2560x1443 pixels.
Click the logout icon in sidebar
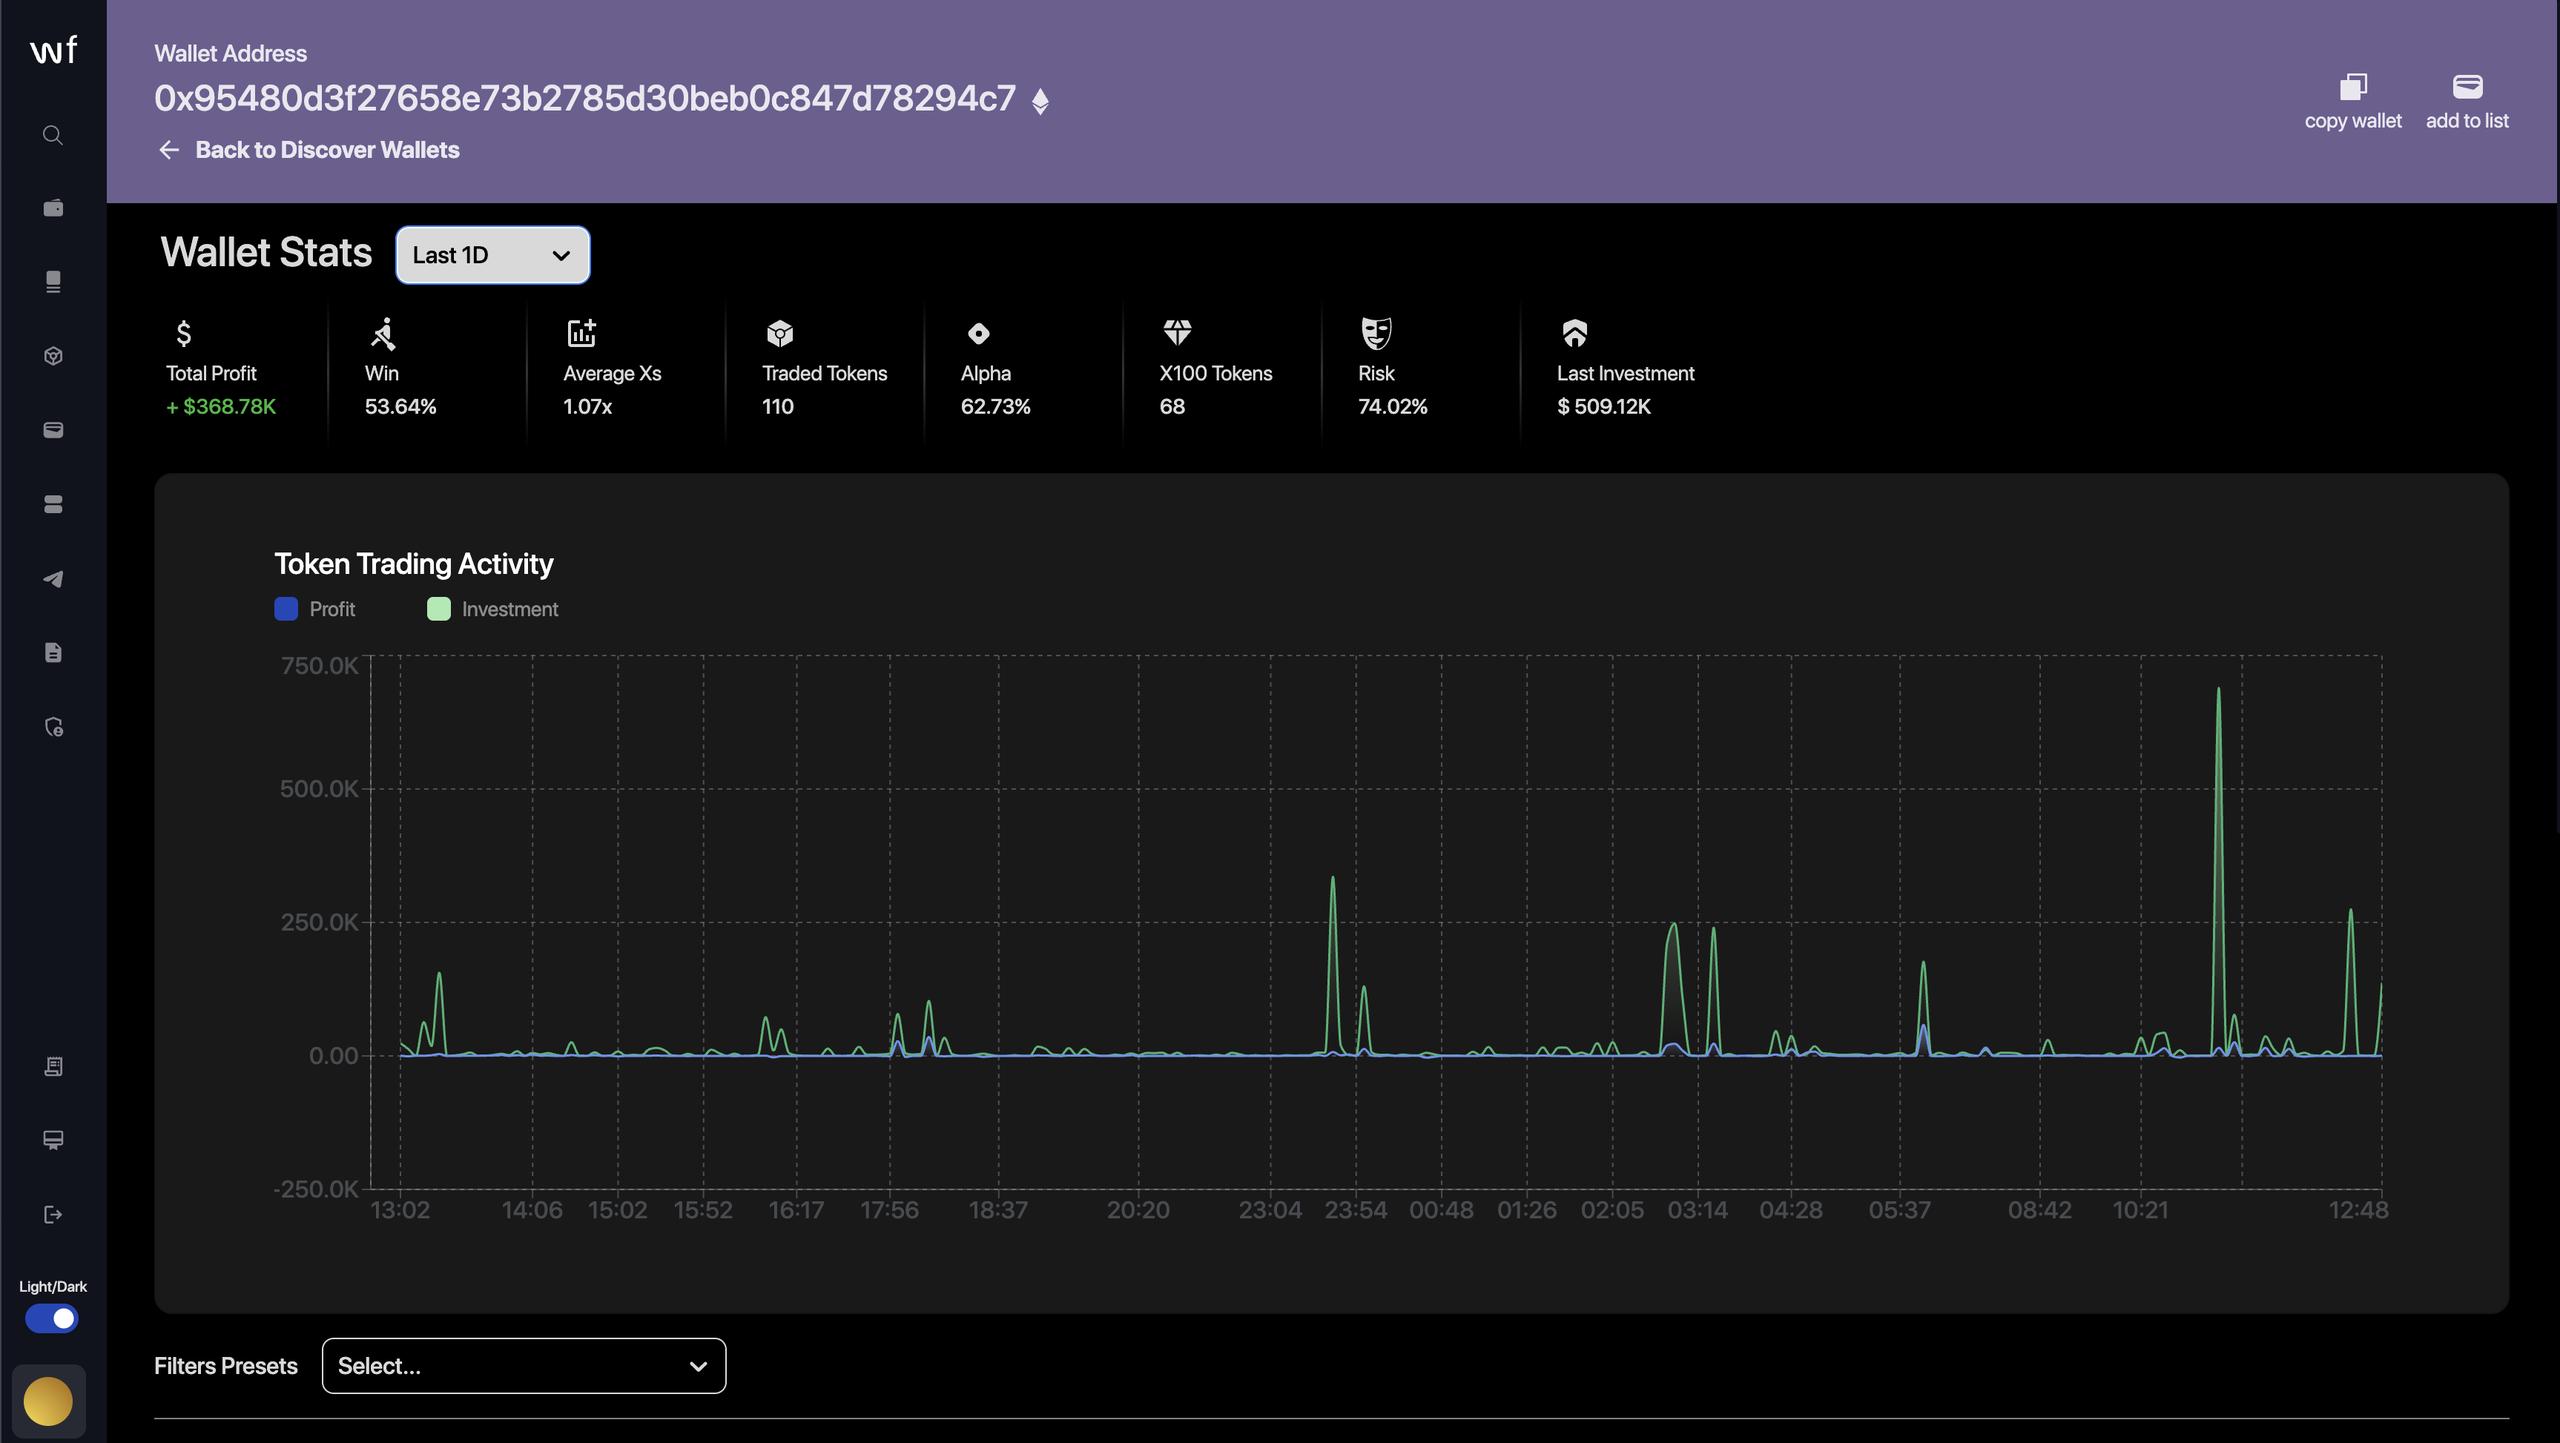pyautogui.click(x=53, y=1214)
